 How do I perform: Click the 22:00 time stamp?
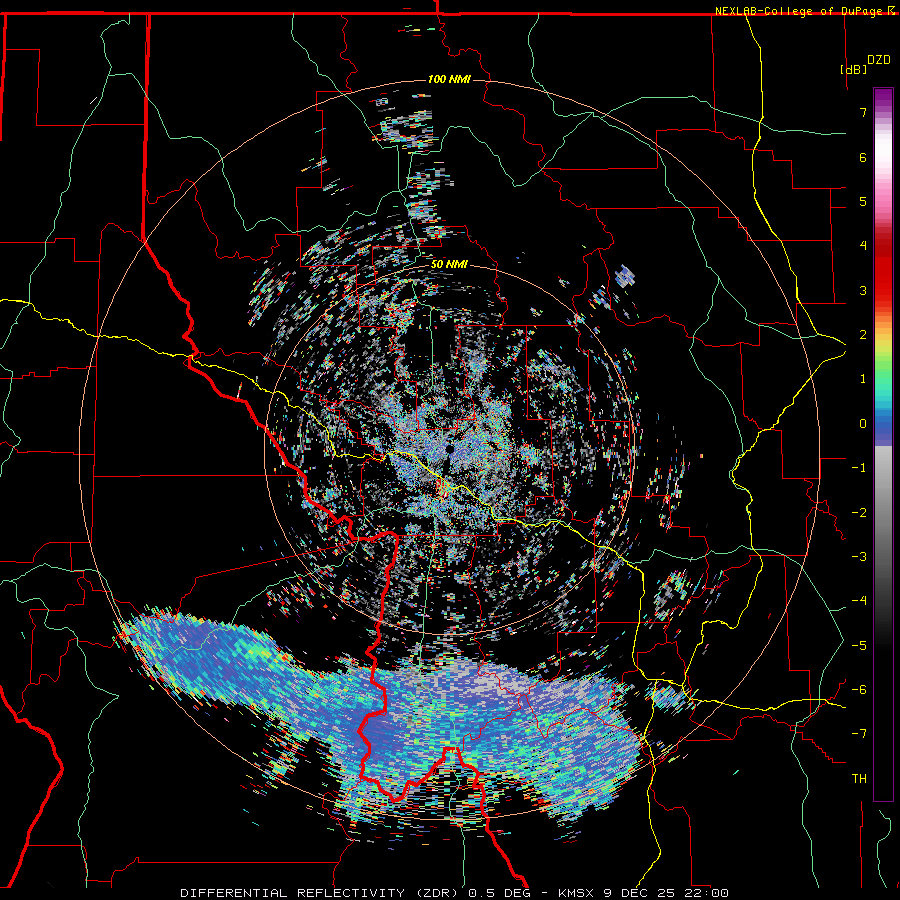click(x=705, y=893)
